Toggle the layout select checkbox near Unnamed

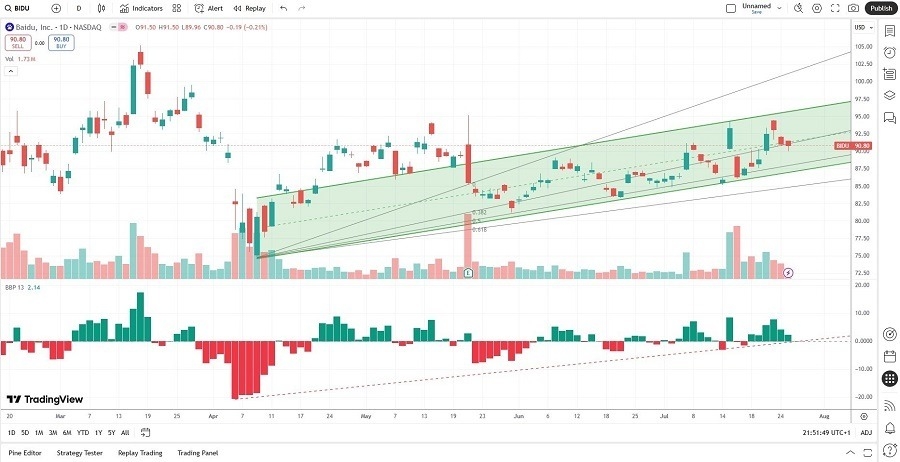[732, 8]
